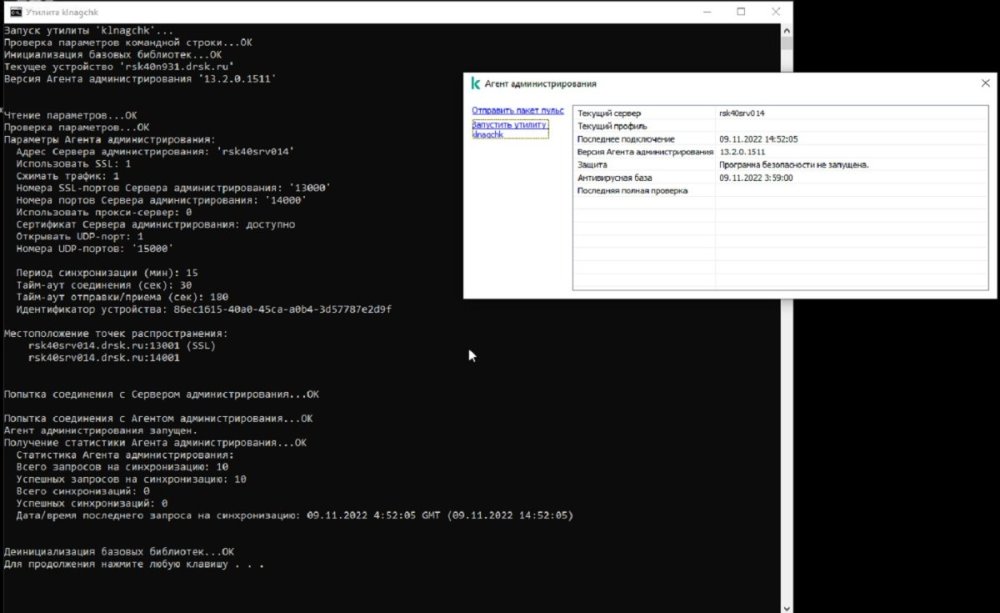Click console line 'Успешных запросов на синхронизацию: 10'

point(131,479)
